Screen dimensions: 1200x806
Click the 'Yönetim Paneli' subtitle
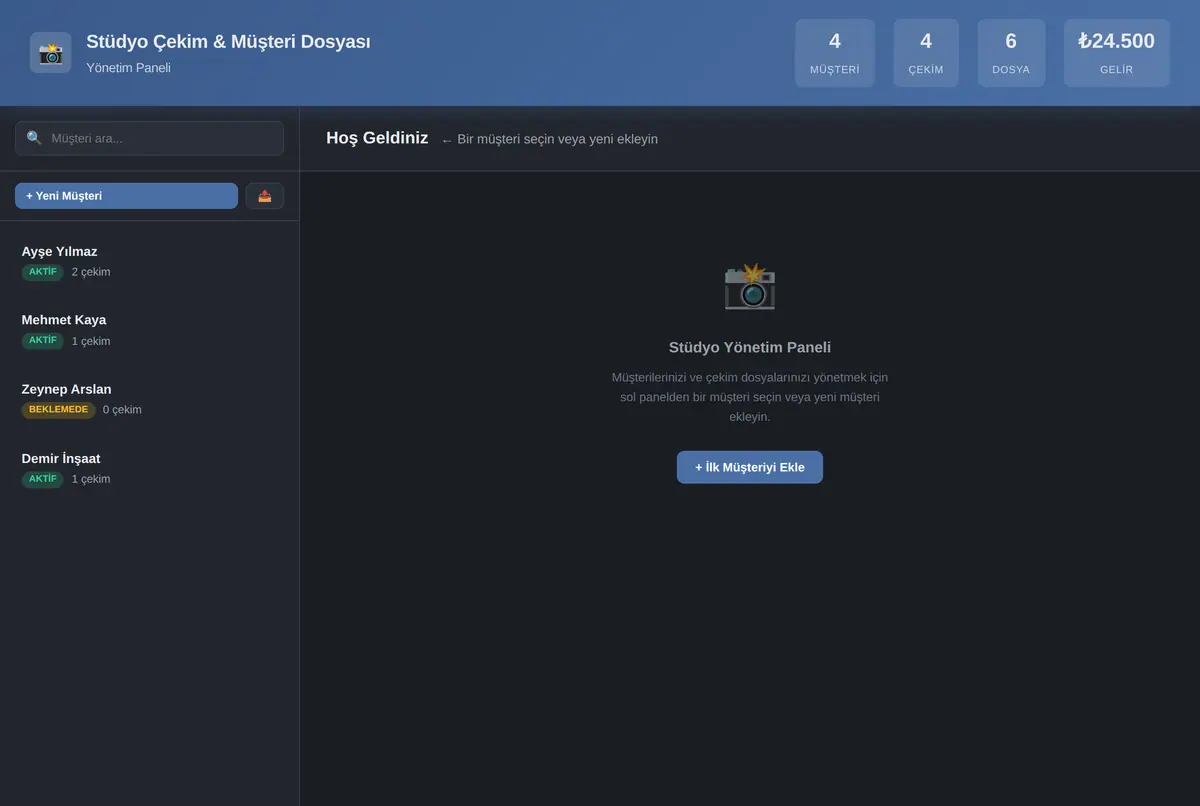pyautogui.click(x=128, y=68)
